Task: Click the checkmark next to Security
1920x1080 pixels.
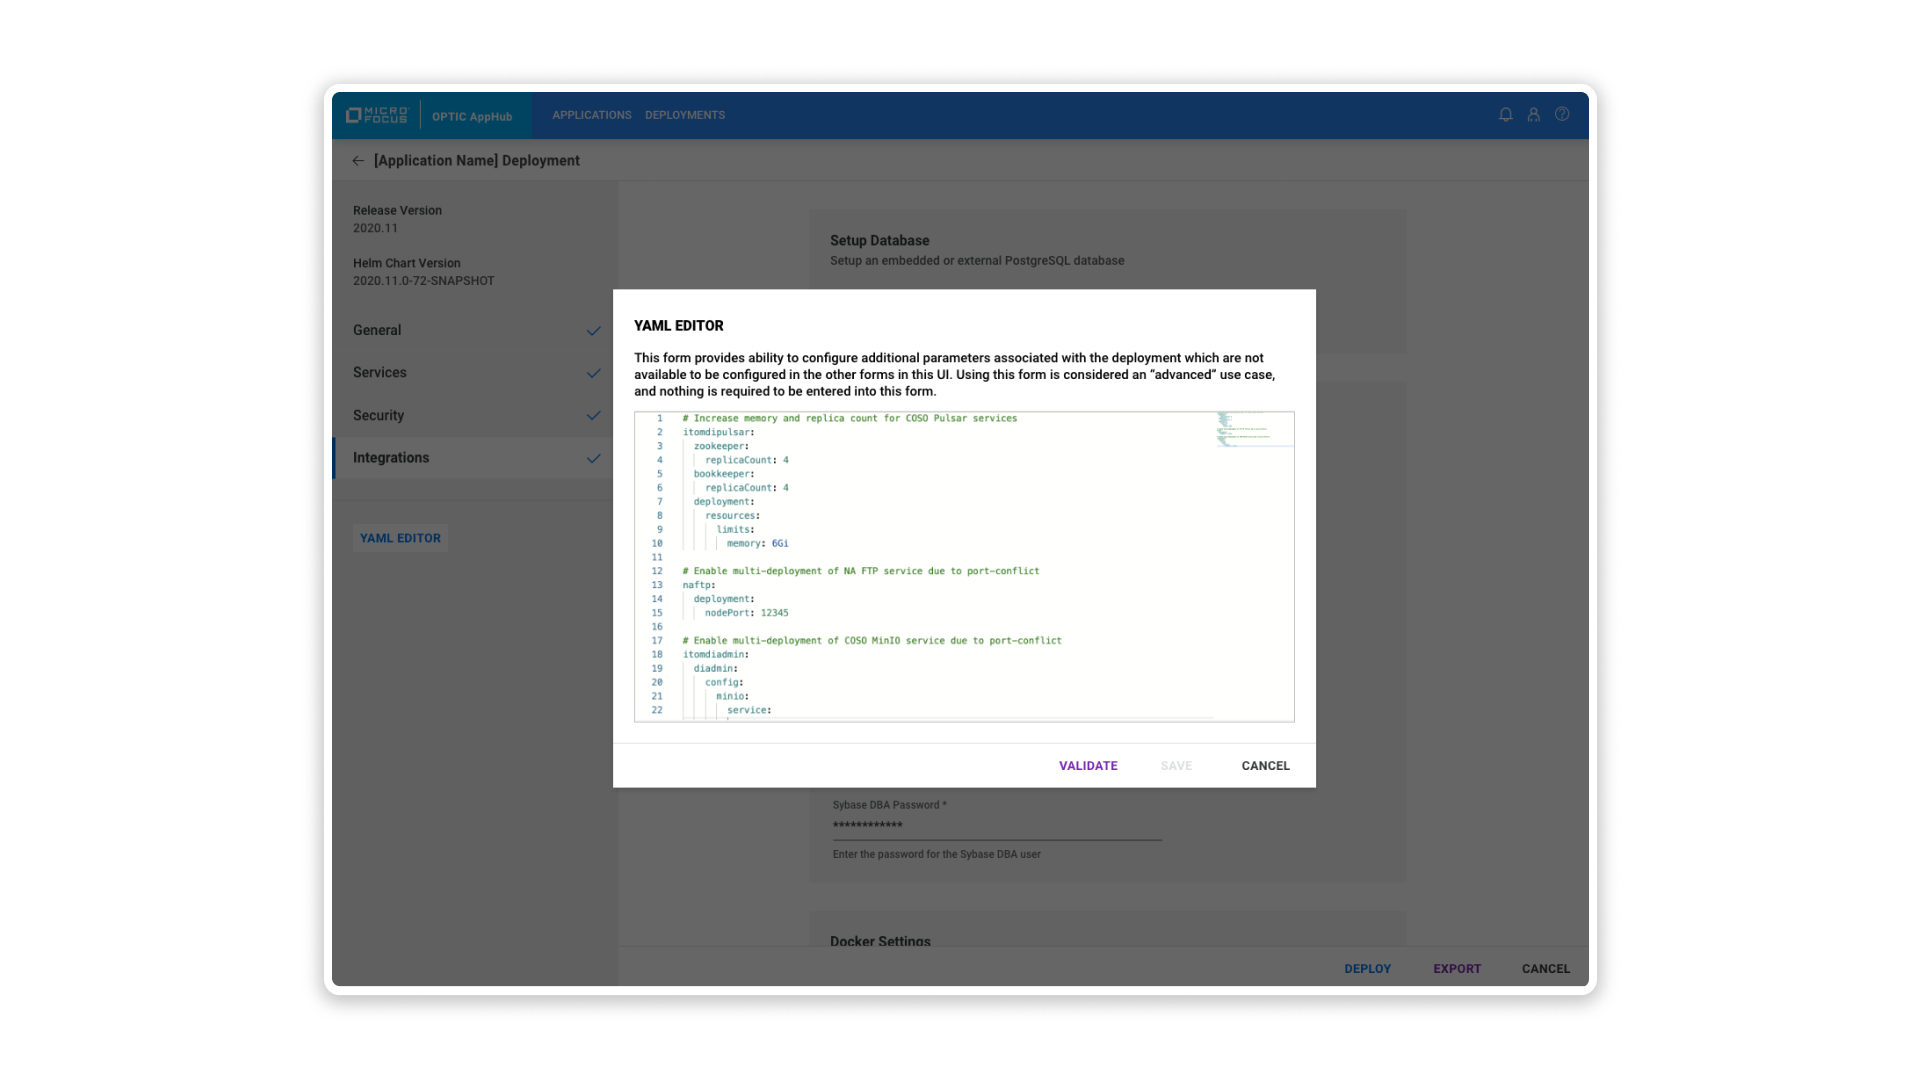Action: click(x=593, y=416)
